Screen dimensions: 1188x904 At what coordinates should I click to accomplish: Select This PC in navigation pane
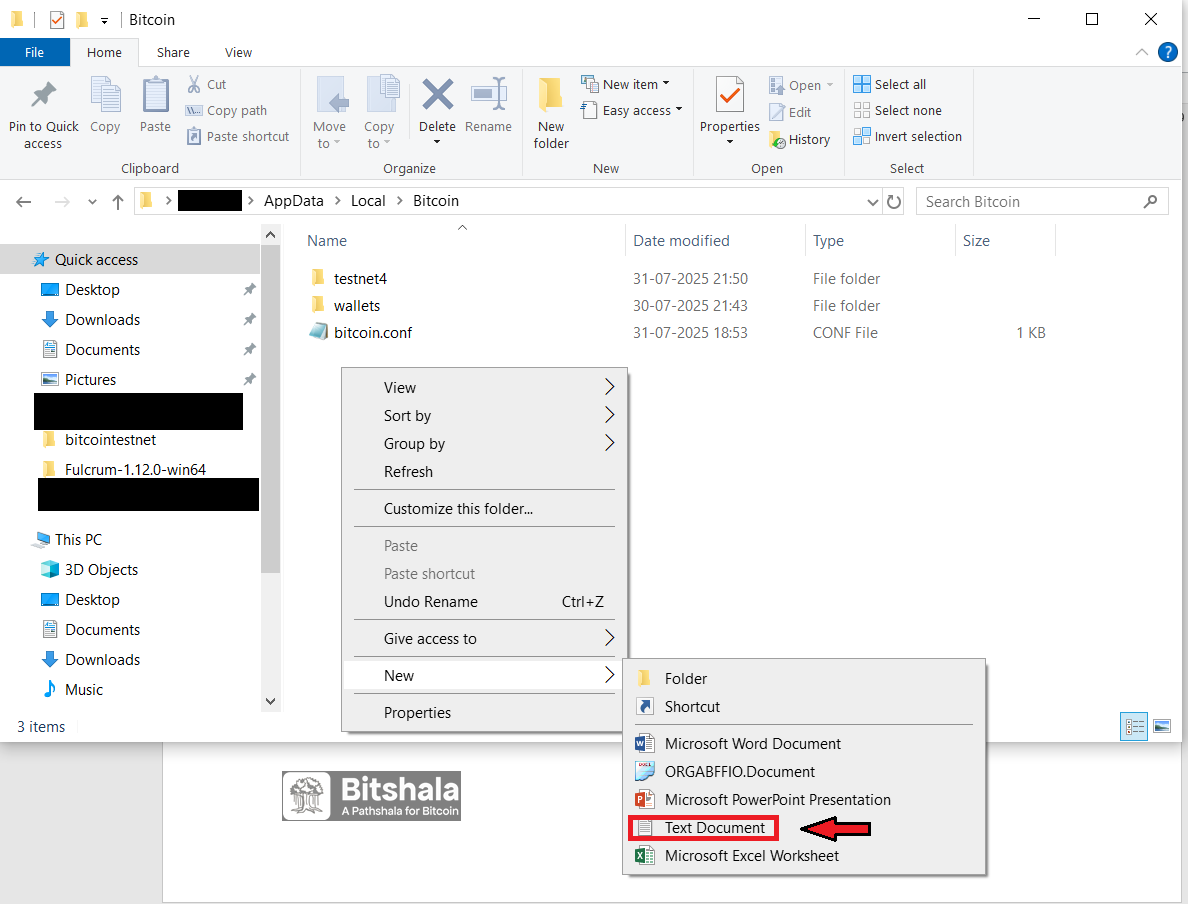click(x=78, y=540)
